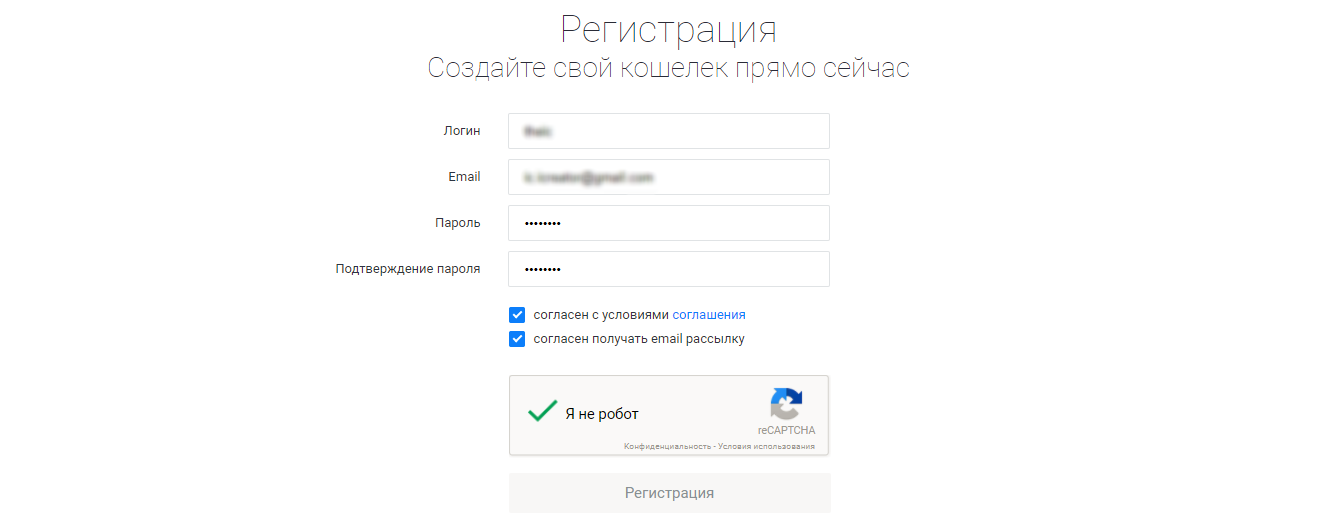The width and height of the screenshot is (1342, 523).
Task: Focus the Подтверждение пароля field
Action: coord(669,269)
